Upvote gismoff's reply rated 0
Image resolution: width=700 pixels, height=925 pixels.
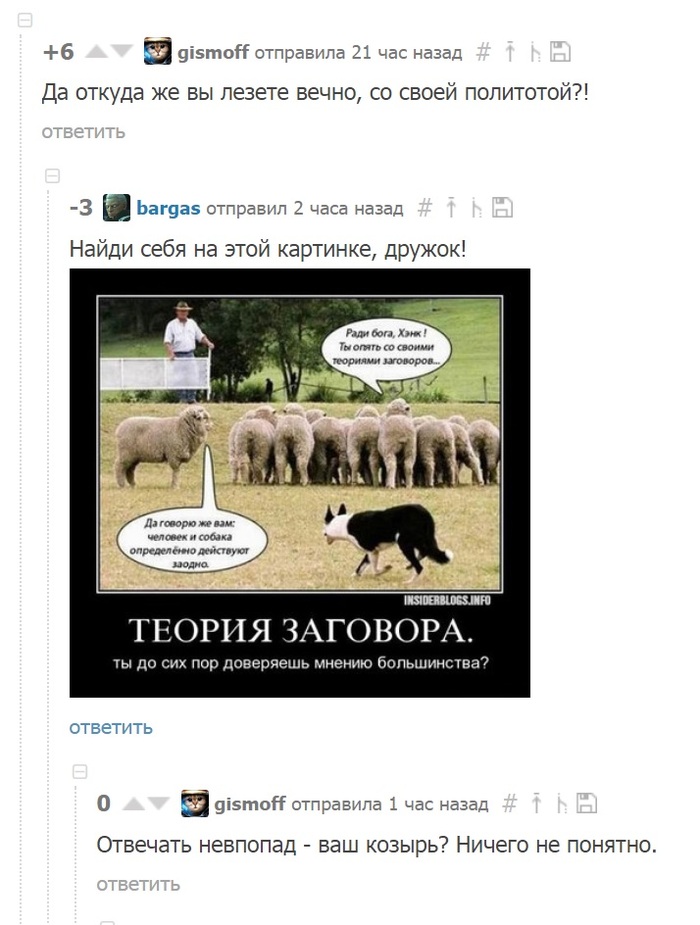pos(134,803)
